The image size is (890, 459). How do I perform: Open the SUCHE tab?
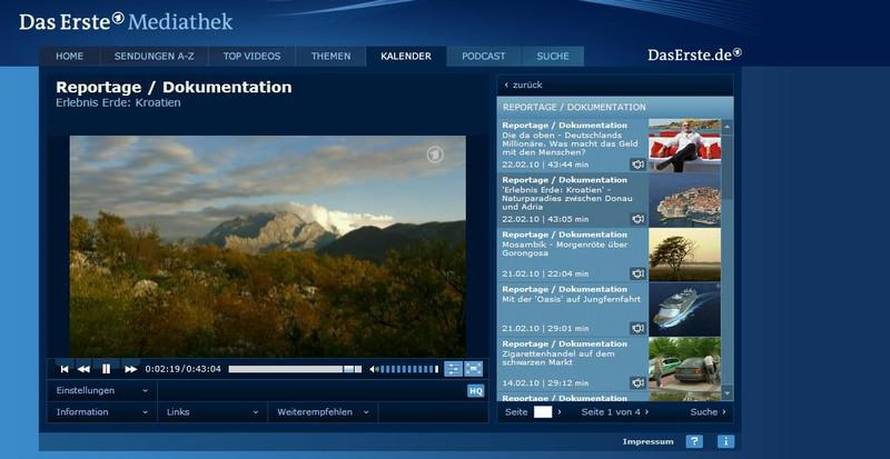click(x=552, y=56)
